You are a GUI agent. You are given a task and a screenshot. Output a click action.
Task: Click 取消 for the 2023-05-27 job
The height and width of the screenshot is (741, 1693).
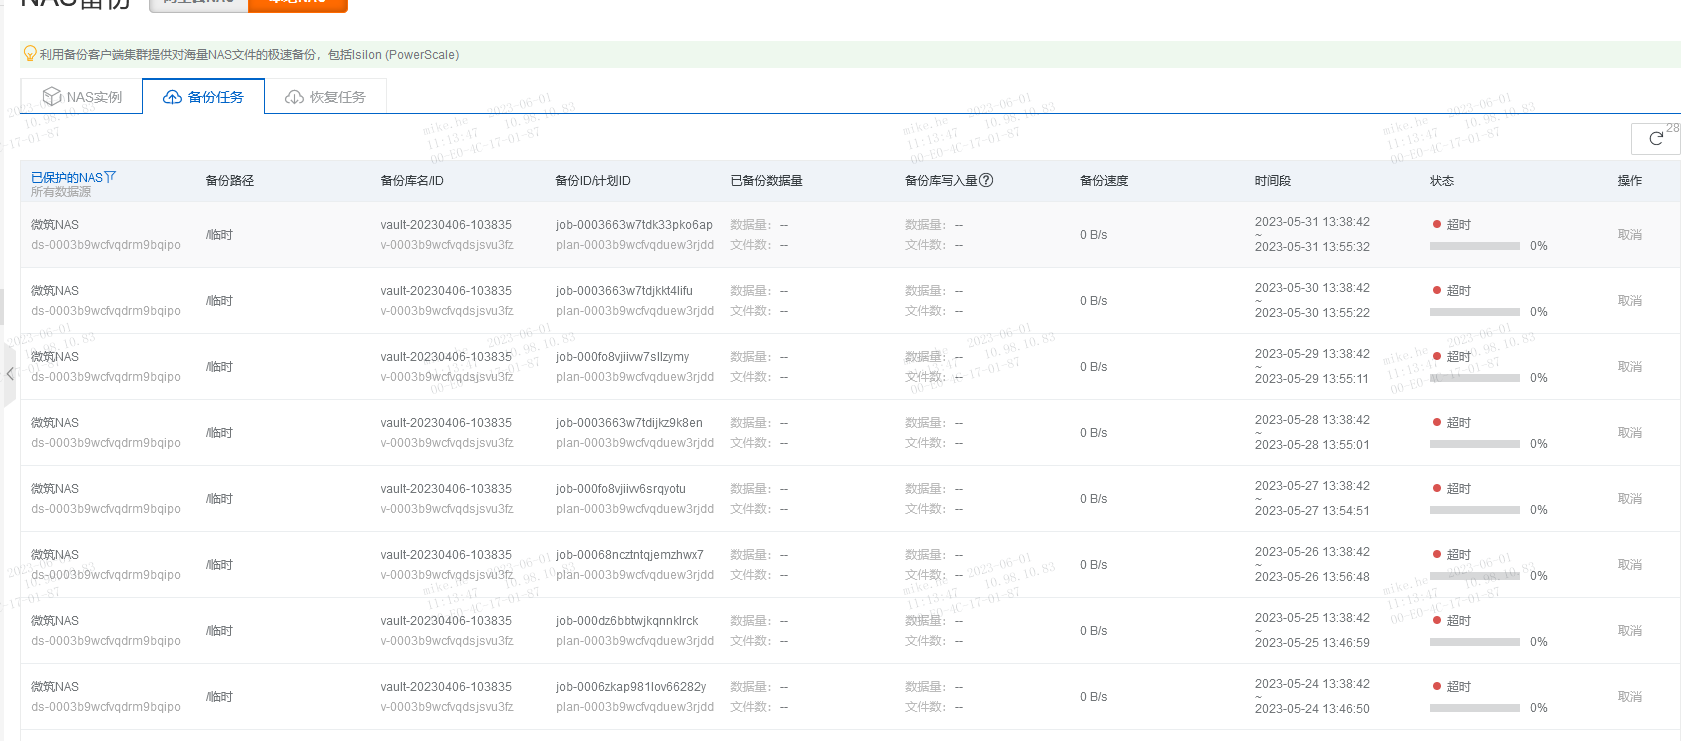[1630, 499]
